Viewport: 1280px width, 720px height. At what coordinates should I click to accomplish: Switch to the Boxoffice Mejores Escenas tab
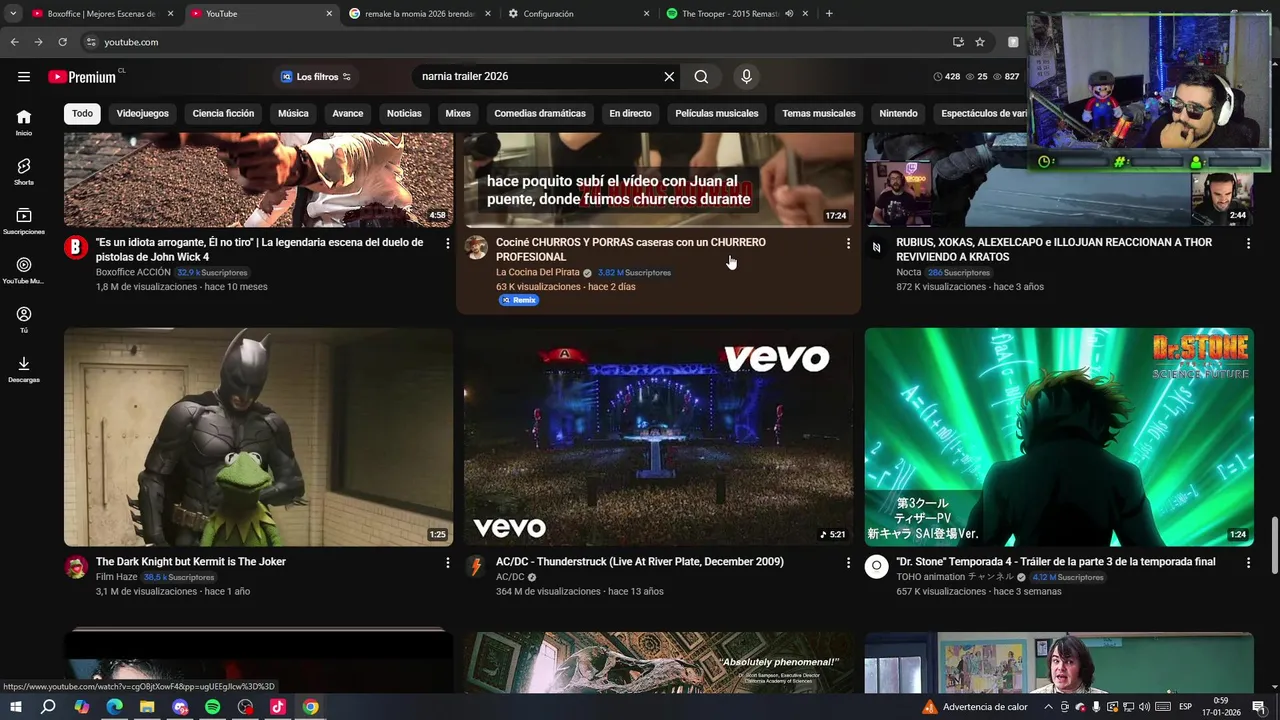pyautogui.click(x=100, y=14)
